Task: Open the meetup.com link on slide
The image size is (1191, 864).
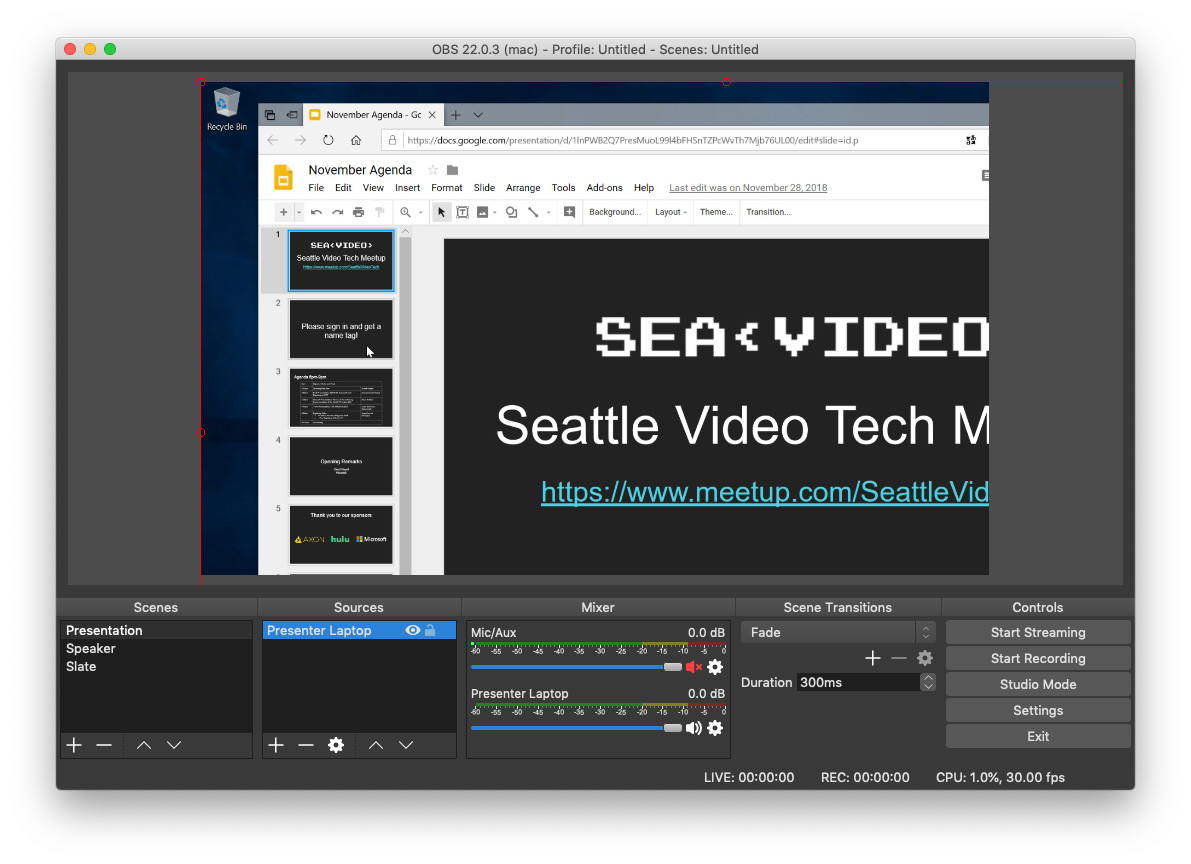Action: [764, 492]
